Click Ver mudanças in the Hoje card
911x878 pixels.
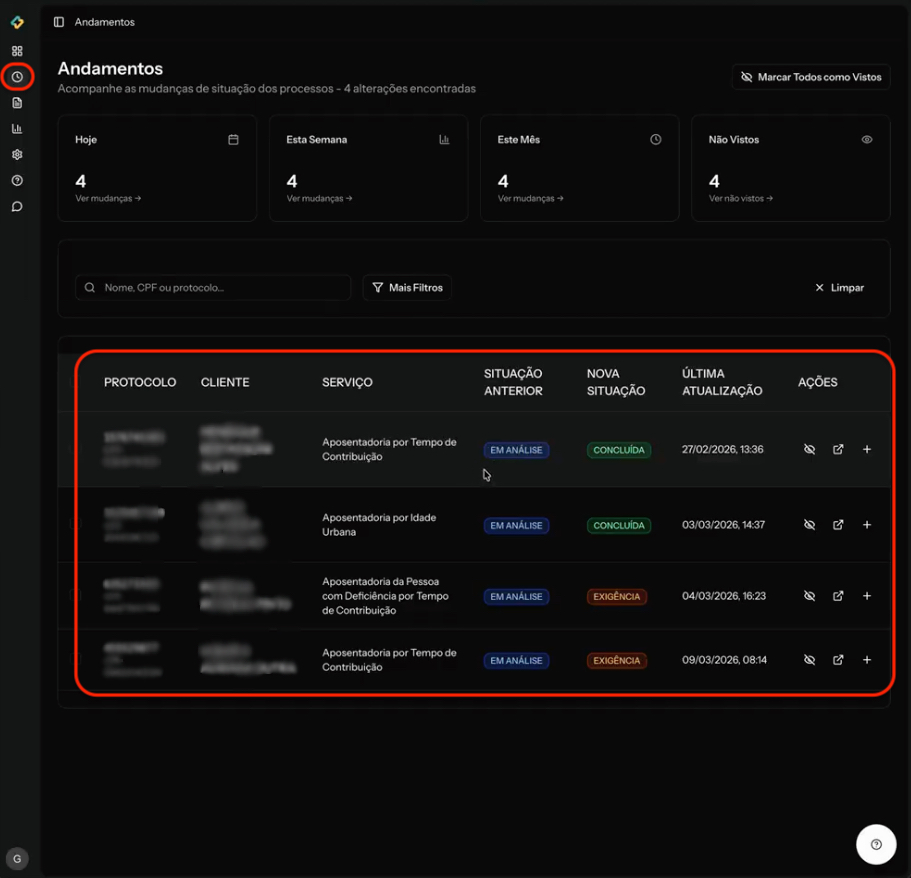click(108, 199)
